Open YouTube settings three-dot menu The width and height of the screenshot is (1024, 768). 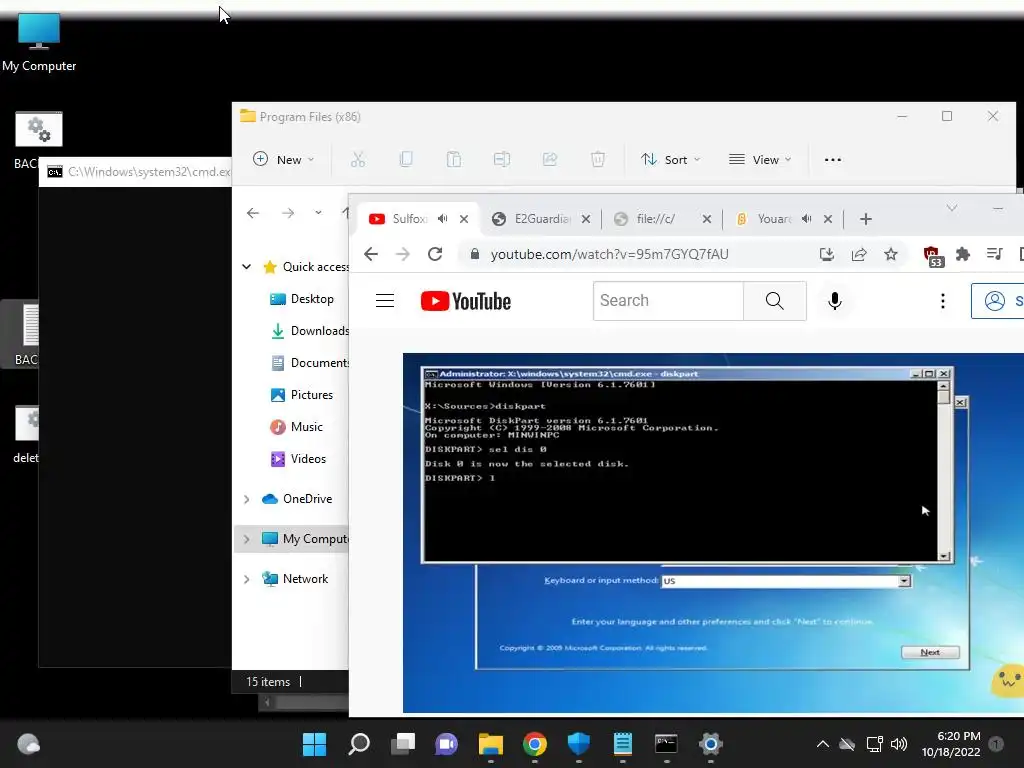(942, 300)
